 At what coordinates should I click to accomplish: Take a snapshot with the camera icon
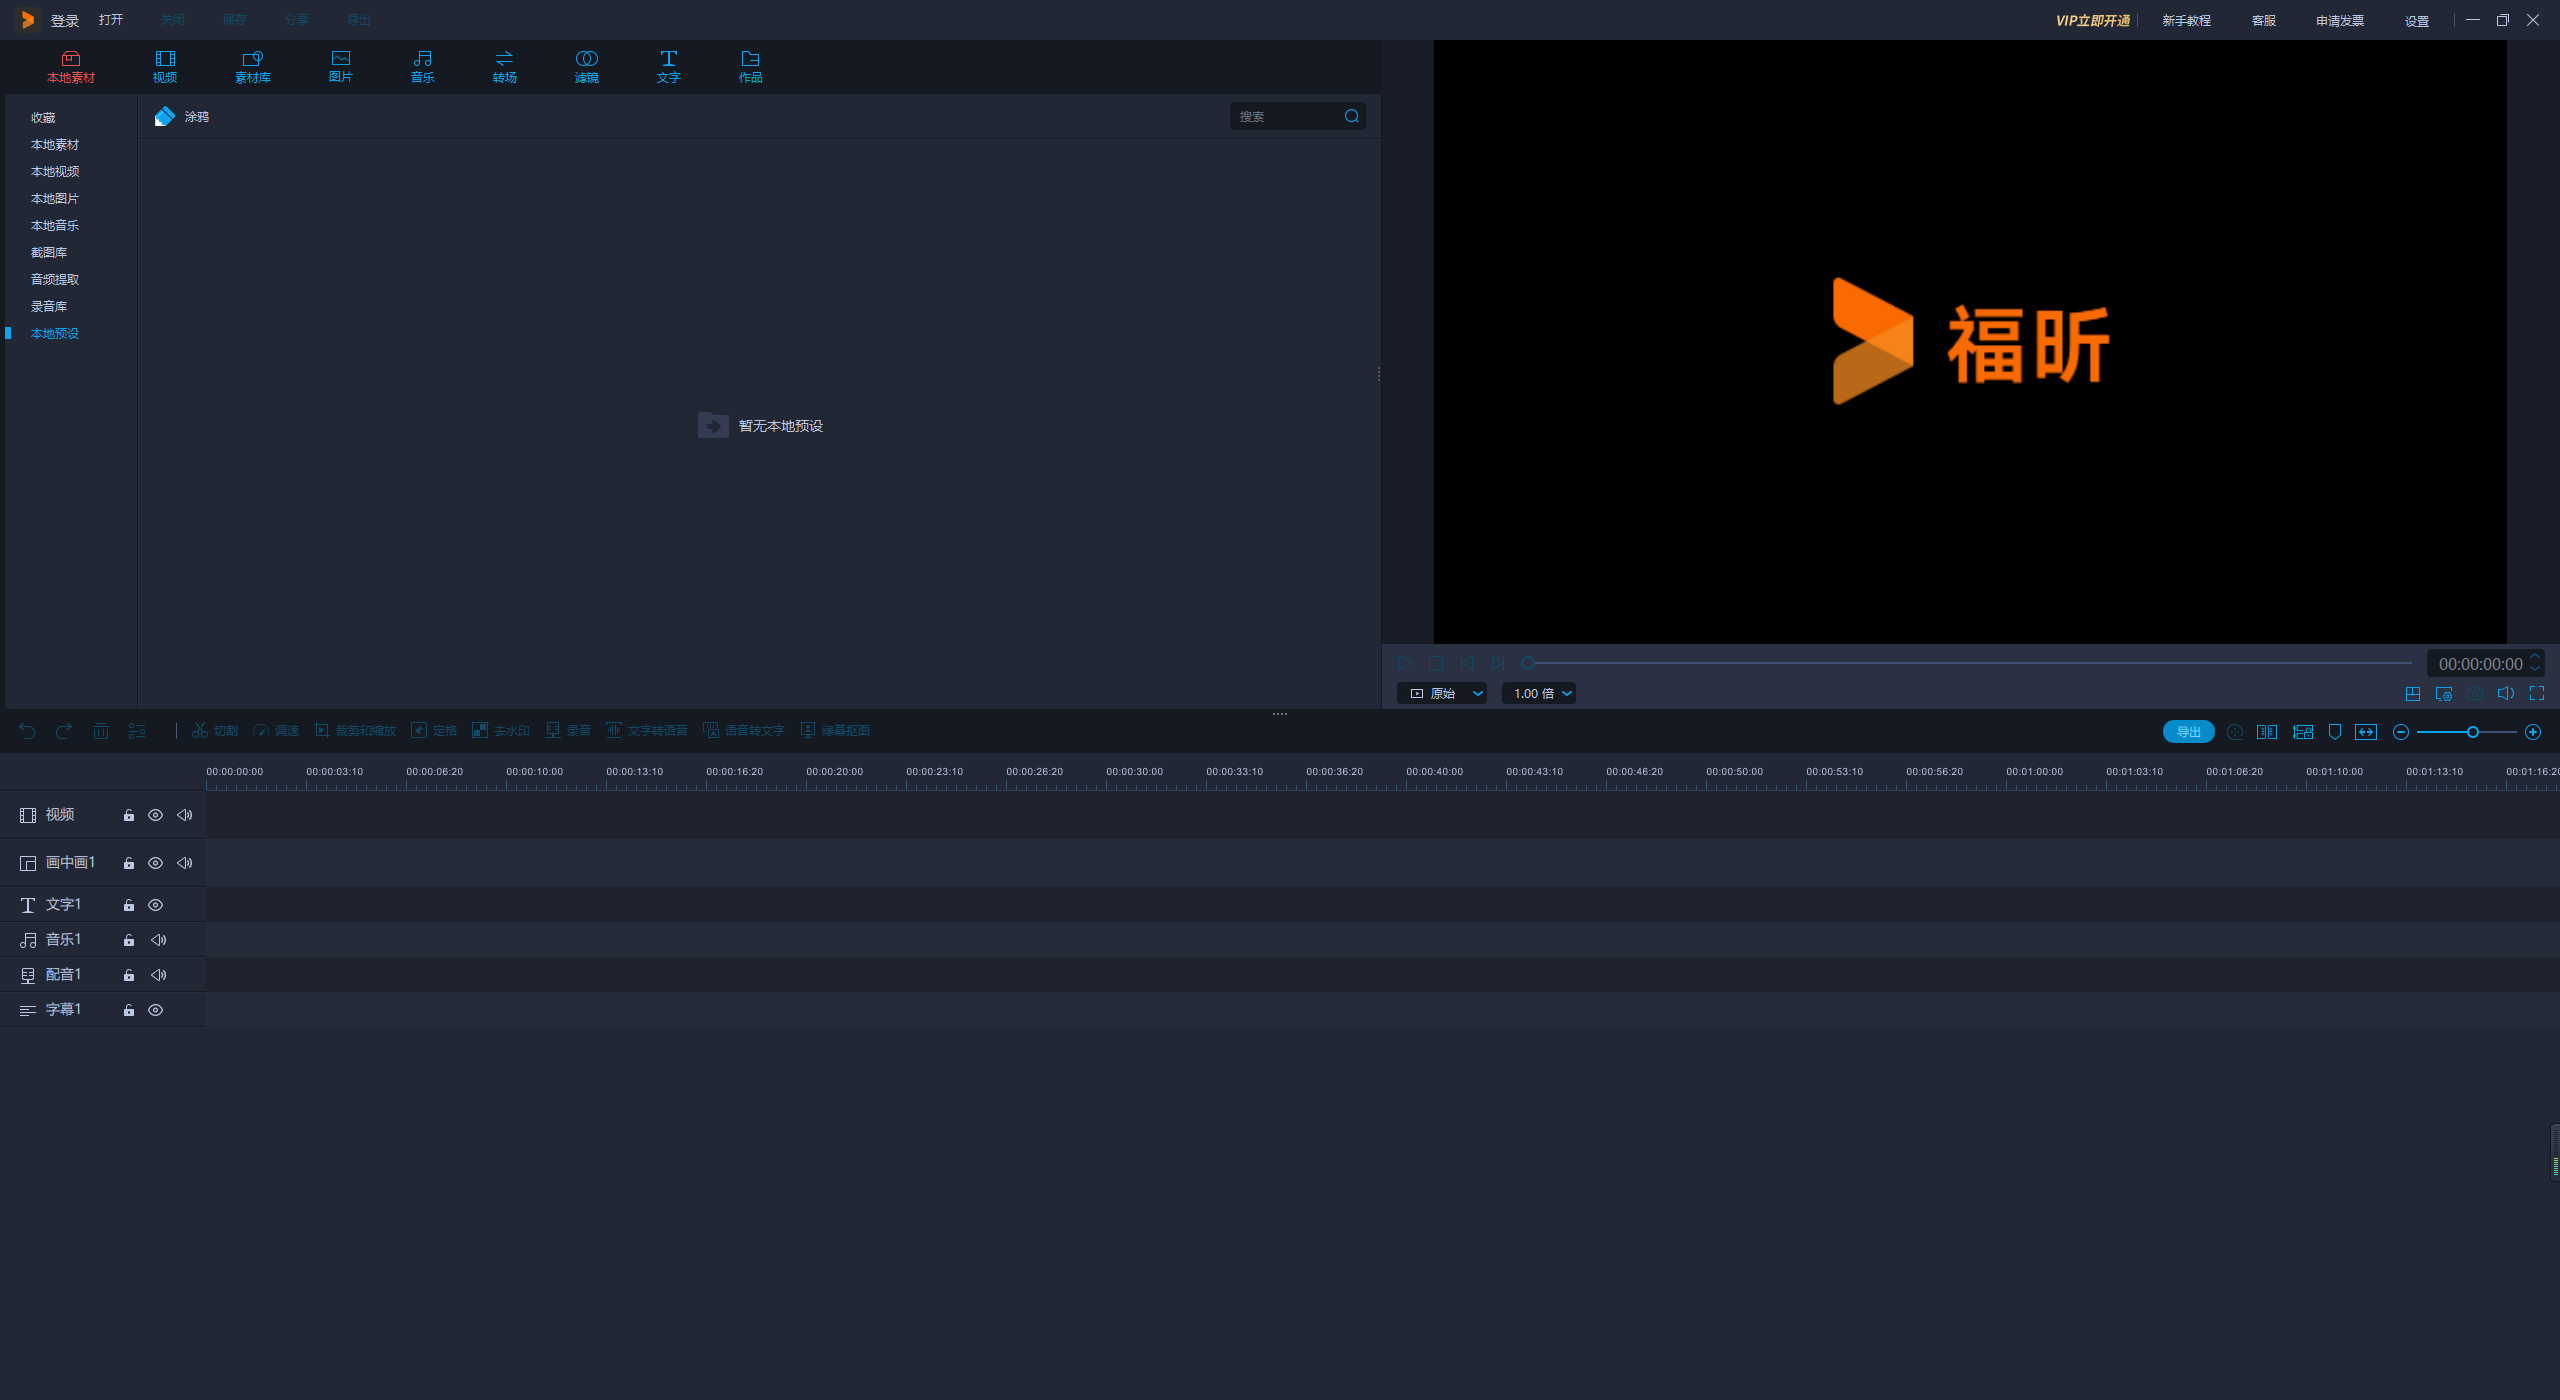click(2475, 694)
